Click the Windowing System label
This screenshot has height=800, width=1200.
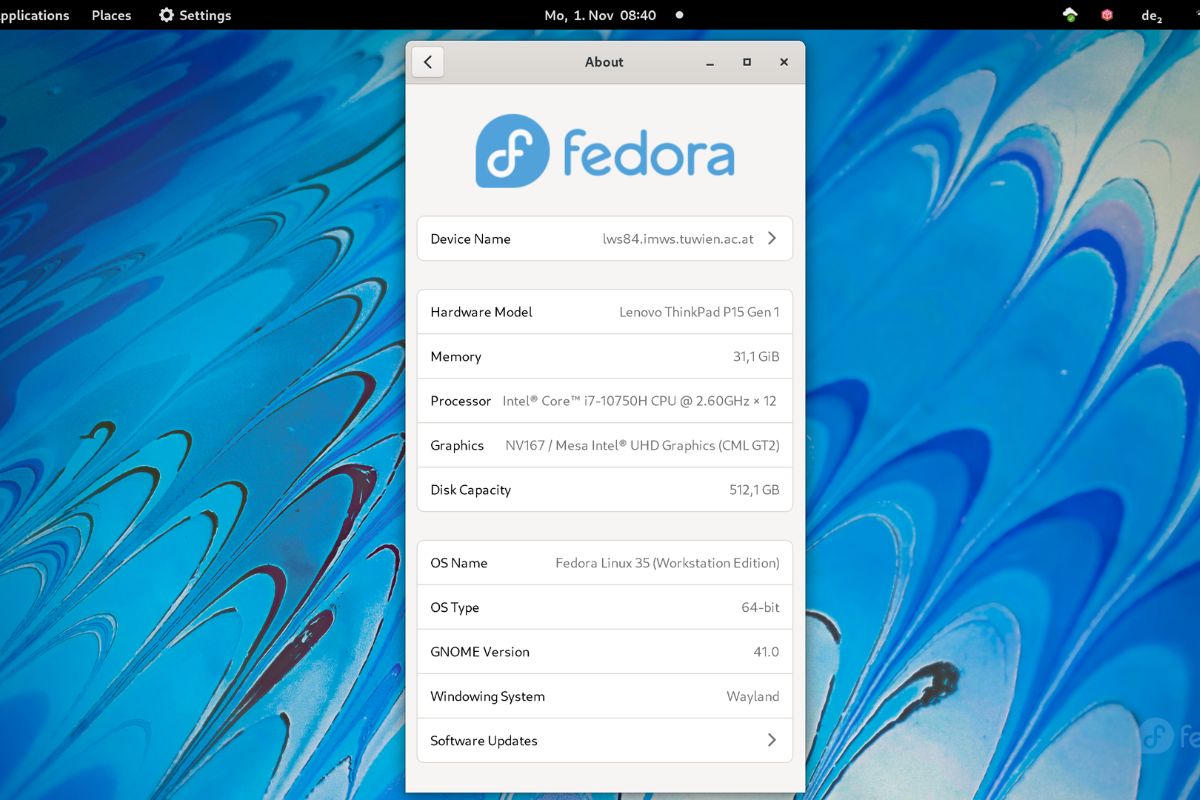click(x=488, y=697)
